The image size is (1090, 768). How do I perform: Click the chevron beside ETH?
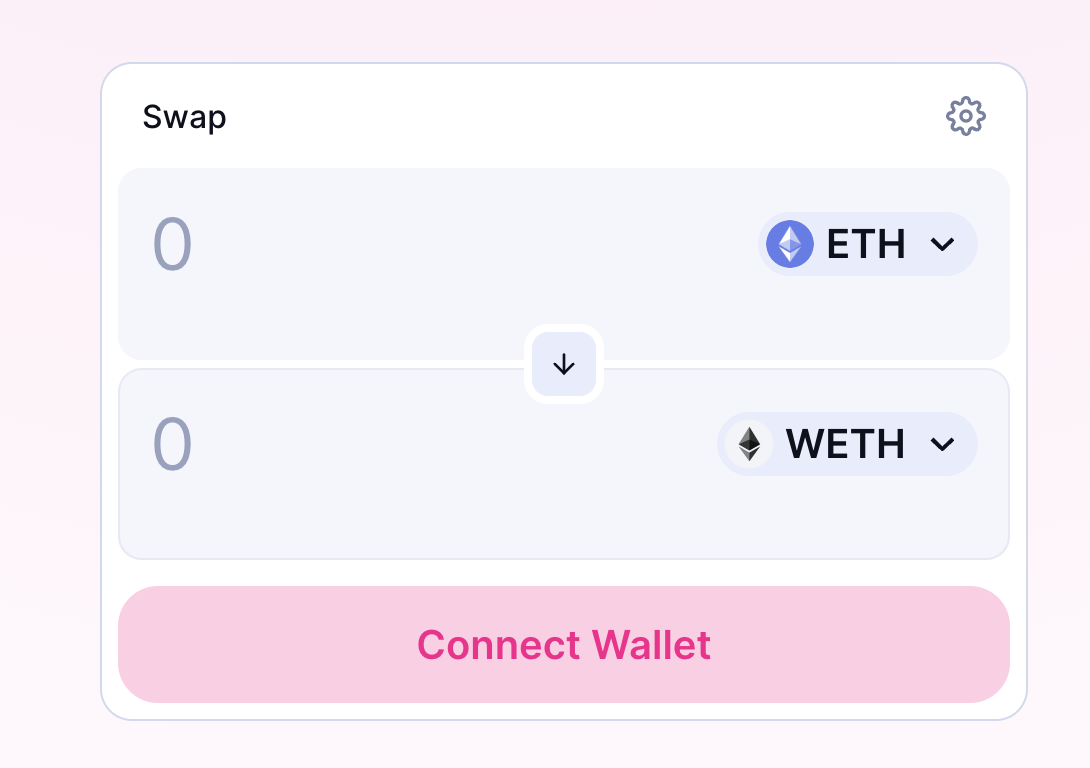click(x=941, y=243)
